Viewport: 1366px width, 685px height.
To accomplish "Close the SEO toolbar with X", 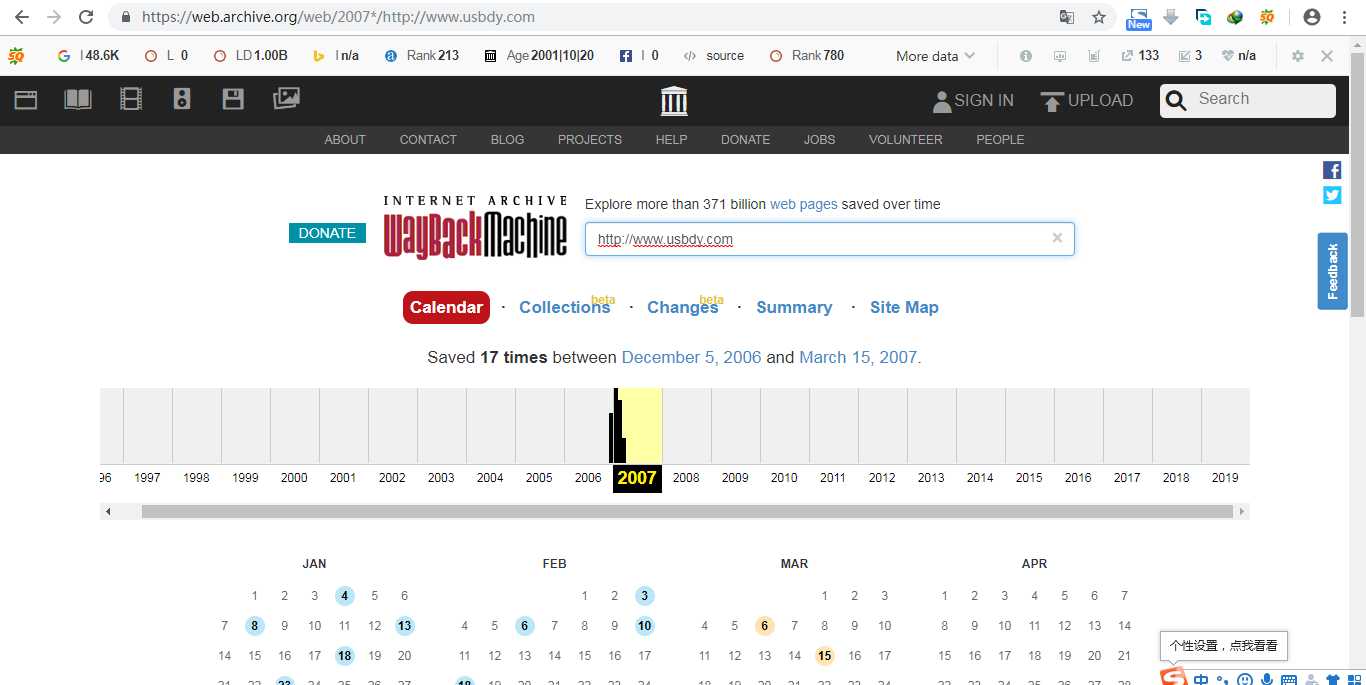I will (1327, 56).
